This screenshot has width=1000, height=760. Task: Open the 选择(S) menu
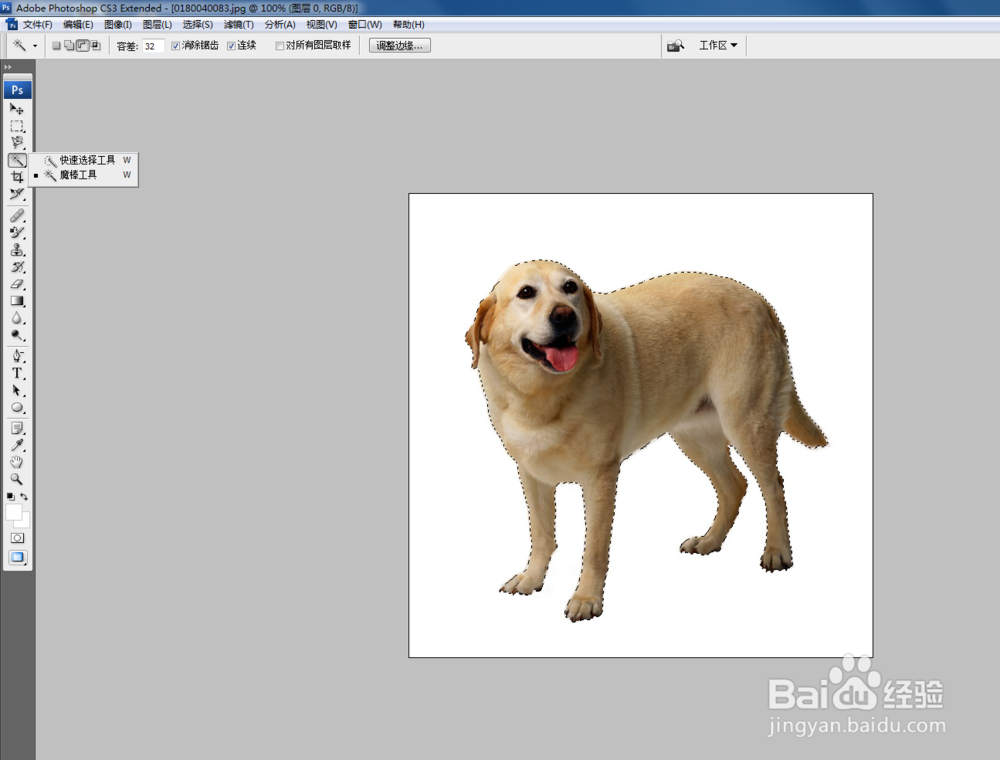coord(197,24)
